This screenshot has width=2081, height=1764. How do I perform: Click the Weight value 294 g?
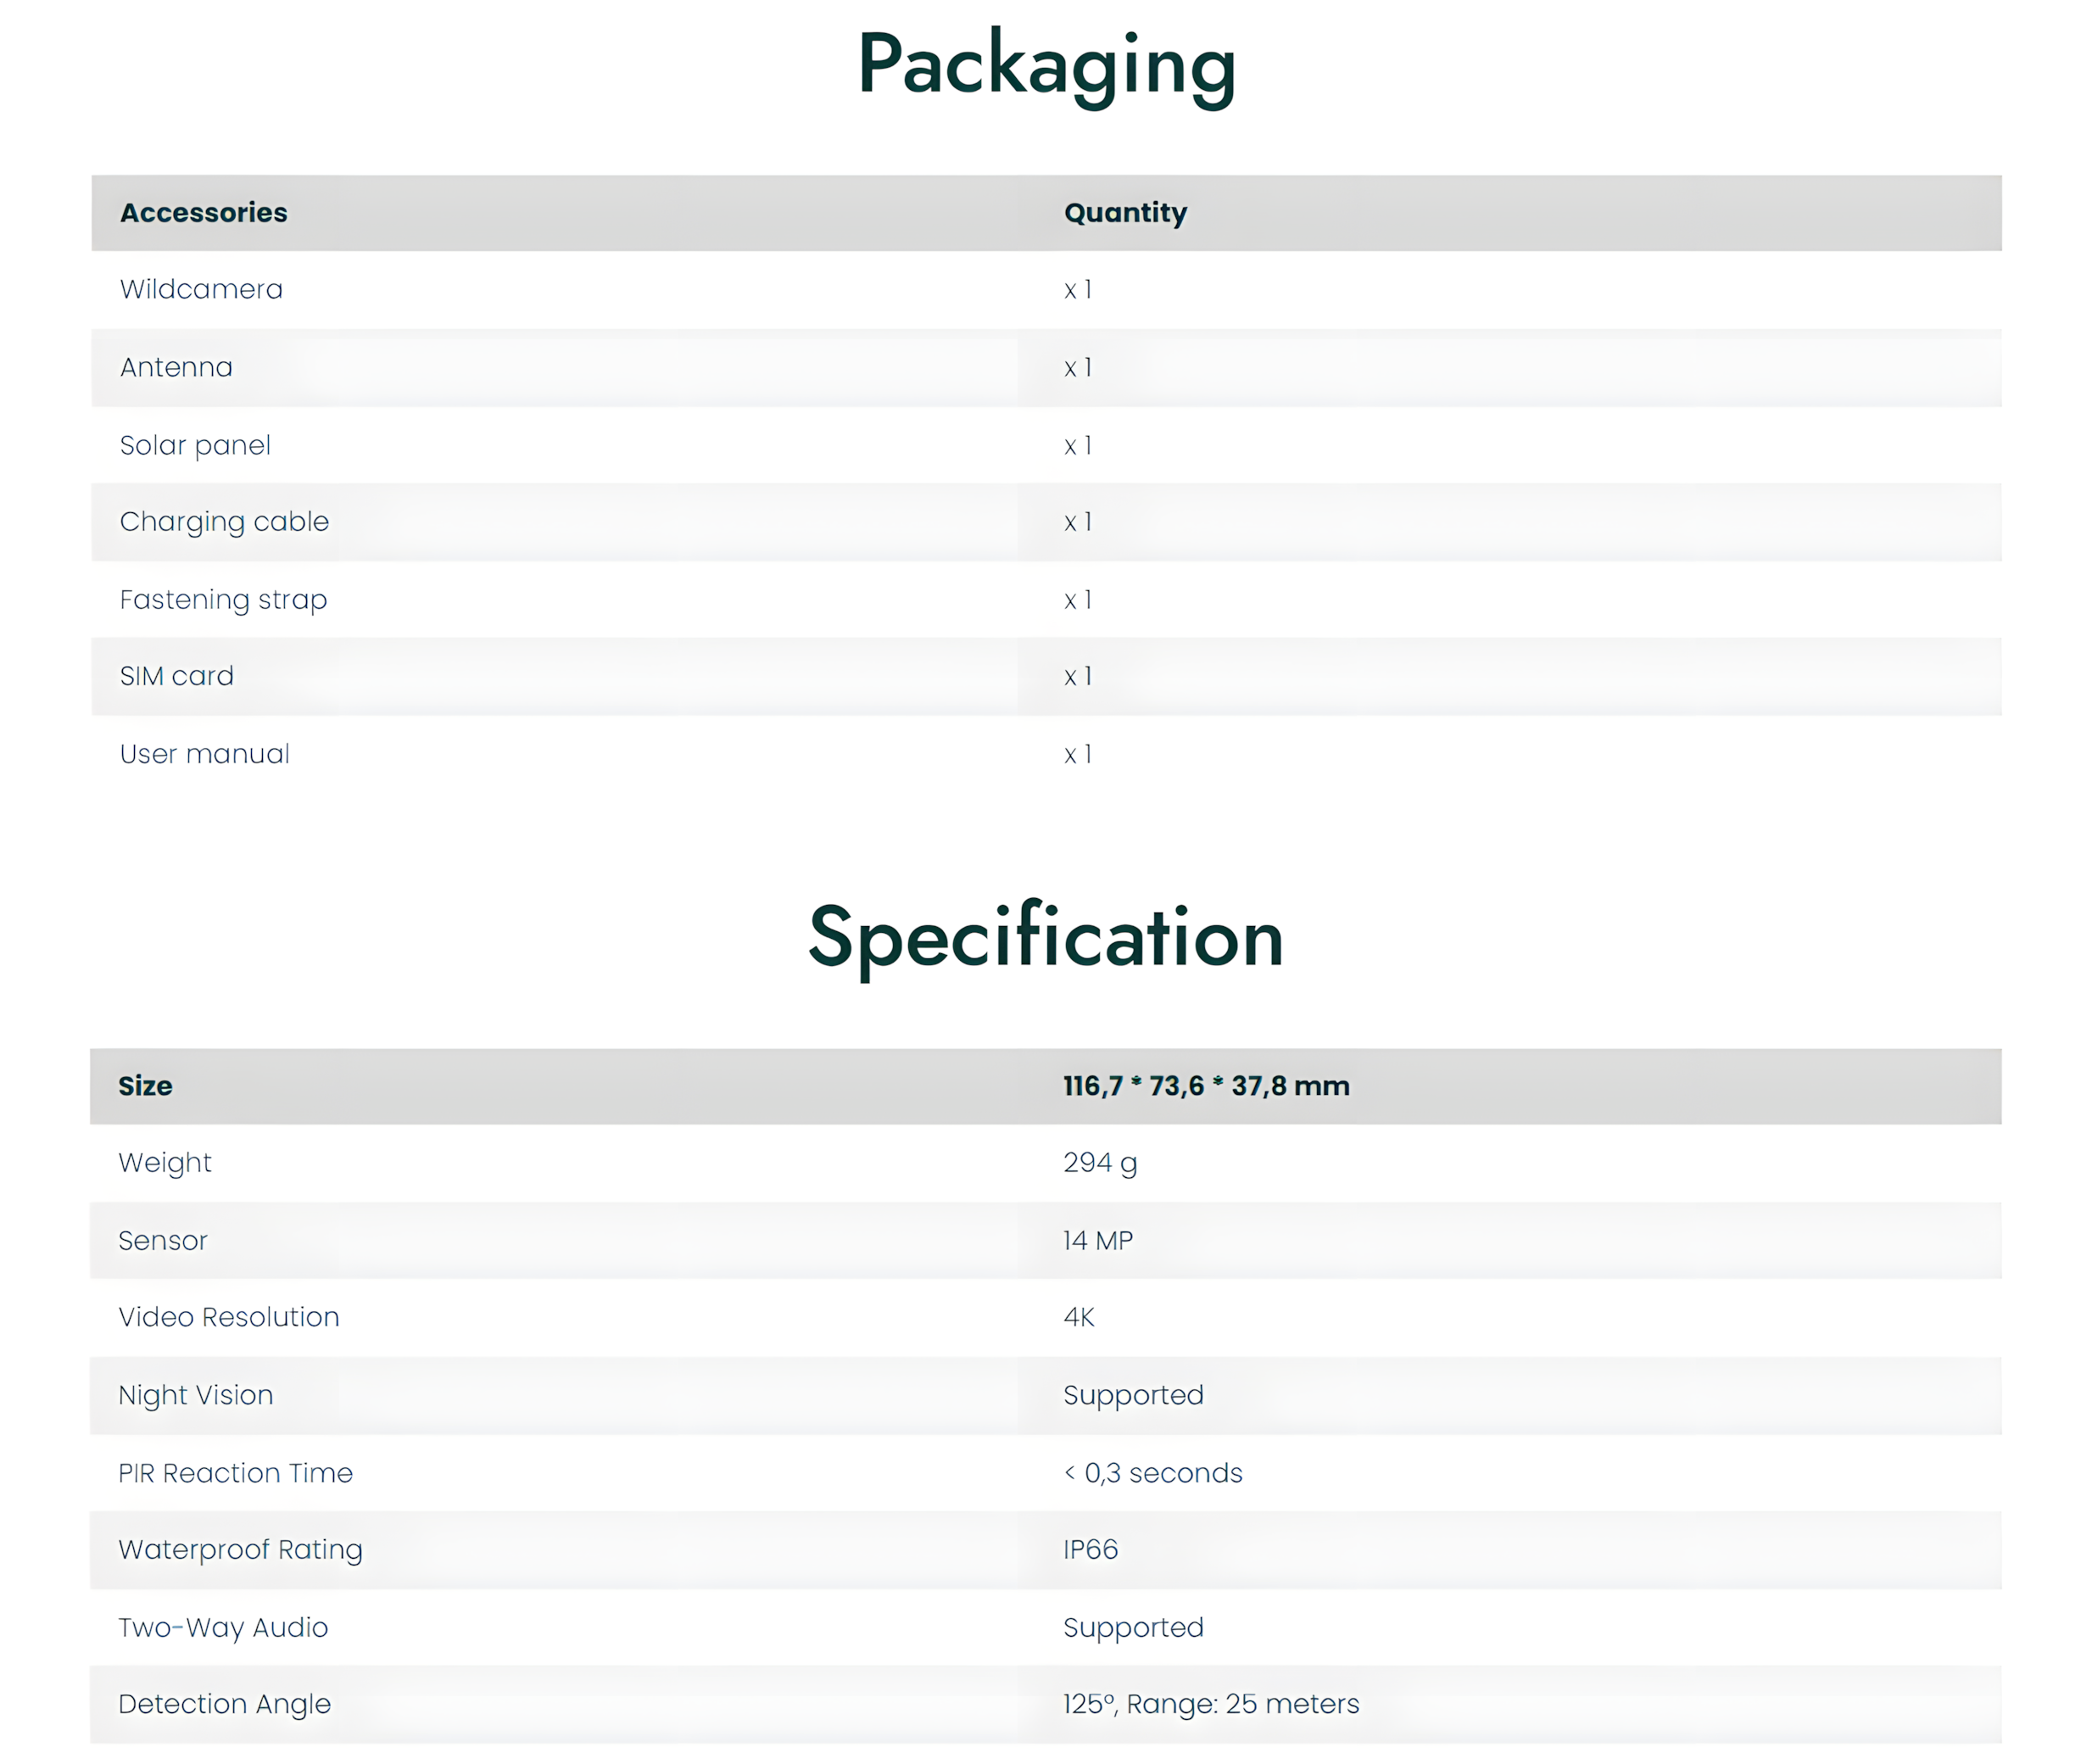point(1100,1163)
